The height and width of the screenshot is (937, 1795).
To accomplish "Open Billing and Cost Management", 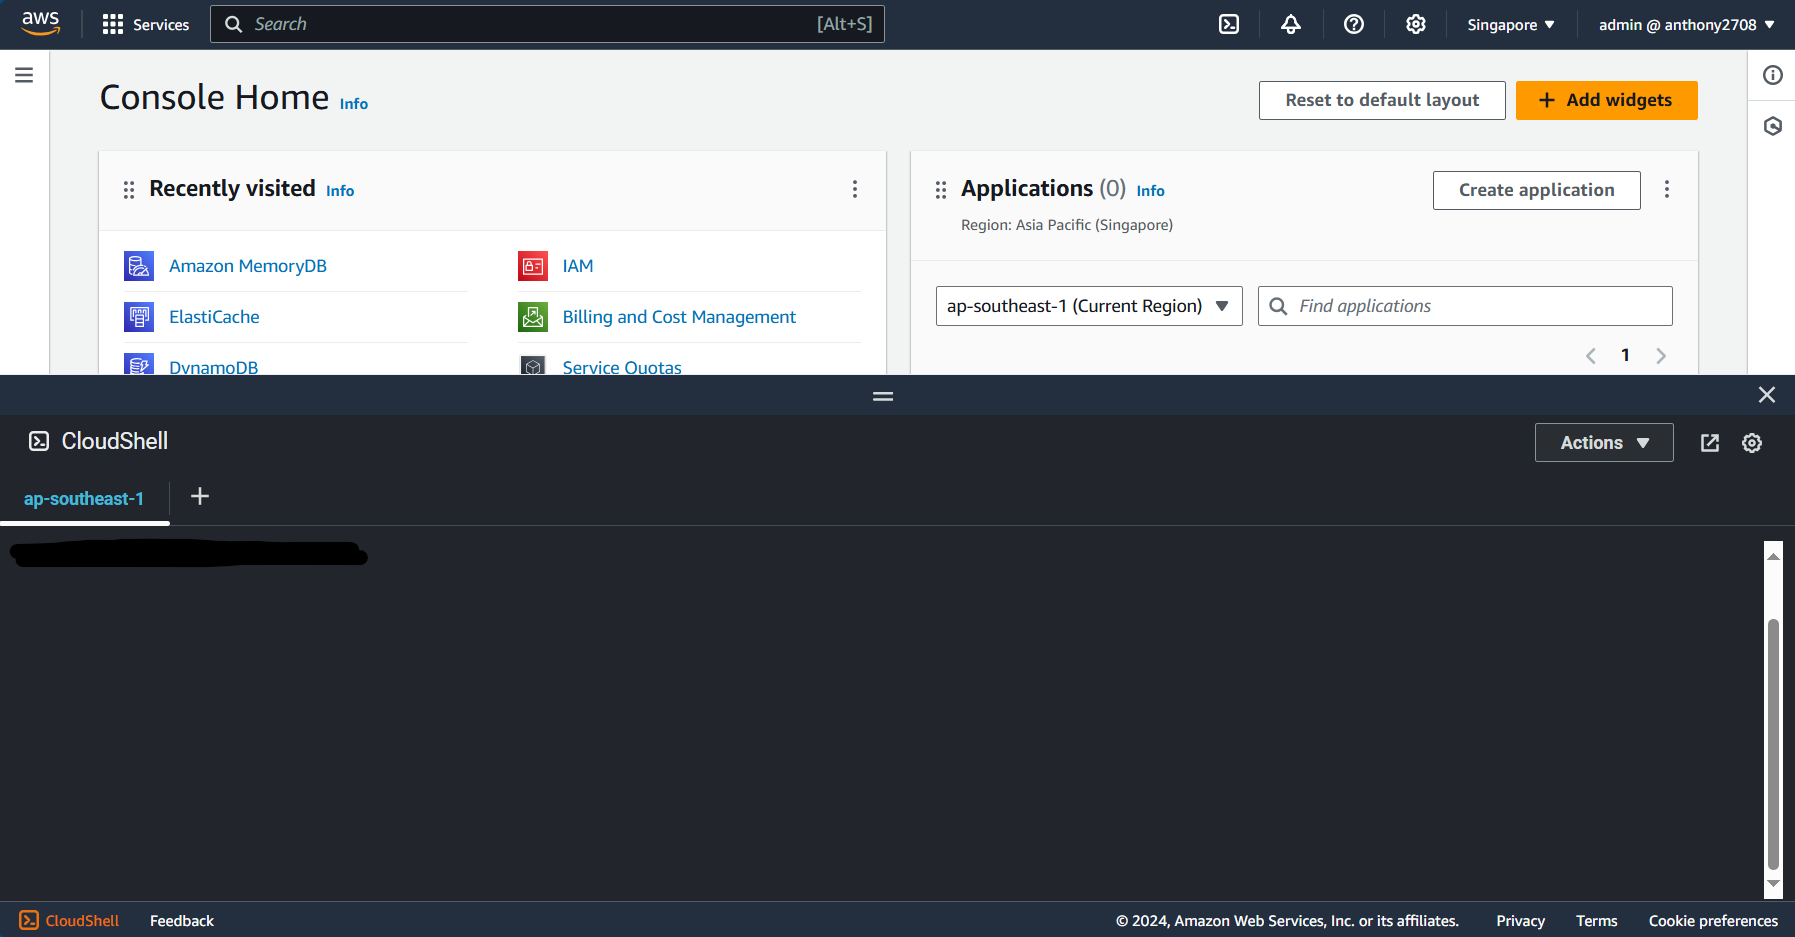I will [x=679, y=317].
